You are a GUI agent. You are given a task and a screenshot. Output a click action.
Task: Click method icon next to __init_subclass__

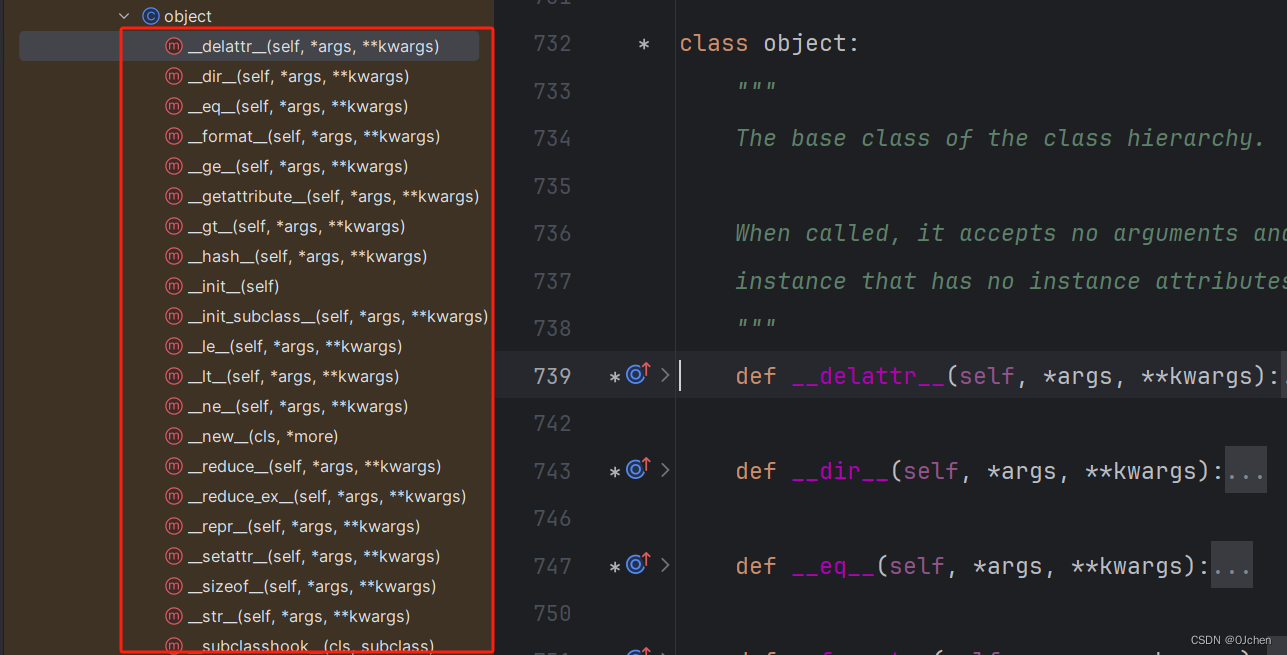(173, 316)
